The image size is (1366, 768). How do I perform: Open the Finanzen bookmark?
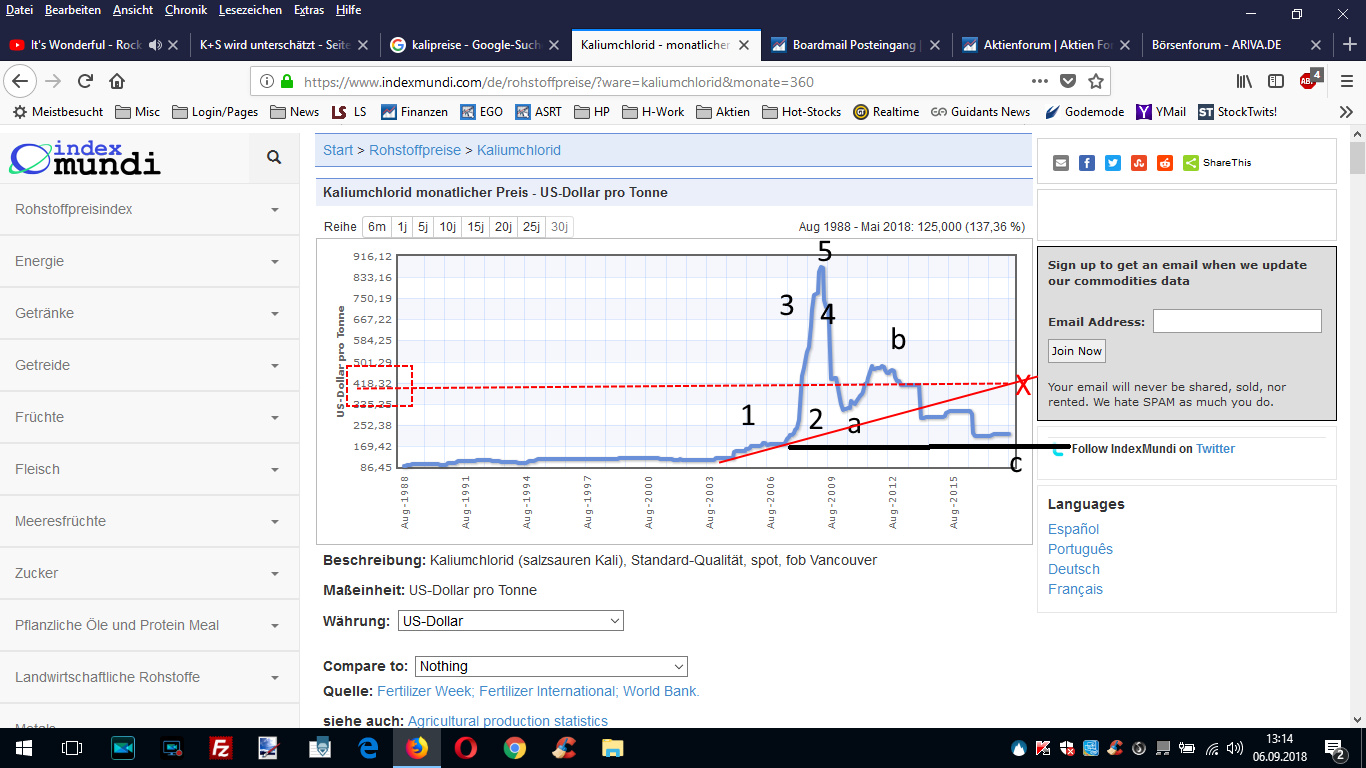(414, 112)
